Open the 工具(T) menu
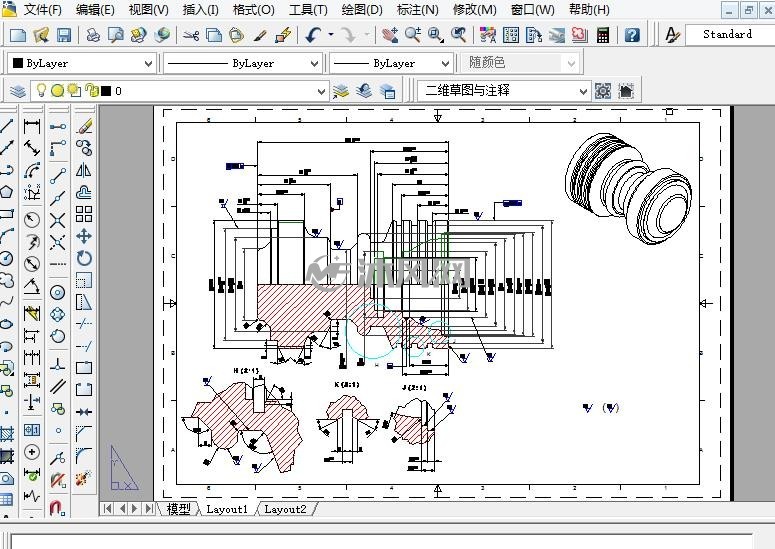Image resolution: width=775 pixels, height=549 pixels. (x=308, y=9)
